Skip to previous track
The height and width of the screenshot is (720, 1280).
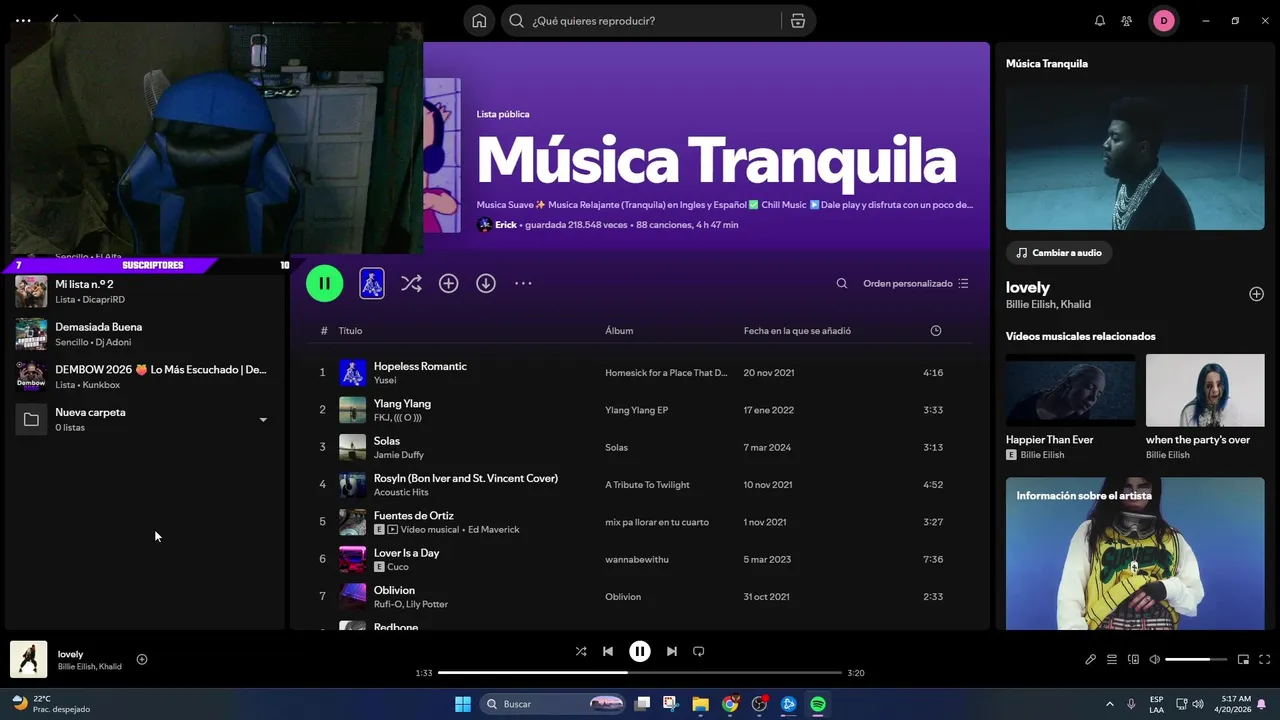[x=608, y=651]
